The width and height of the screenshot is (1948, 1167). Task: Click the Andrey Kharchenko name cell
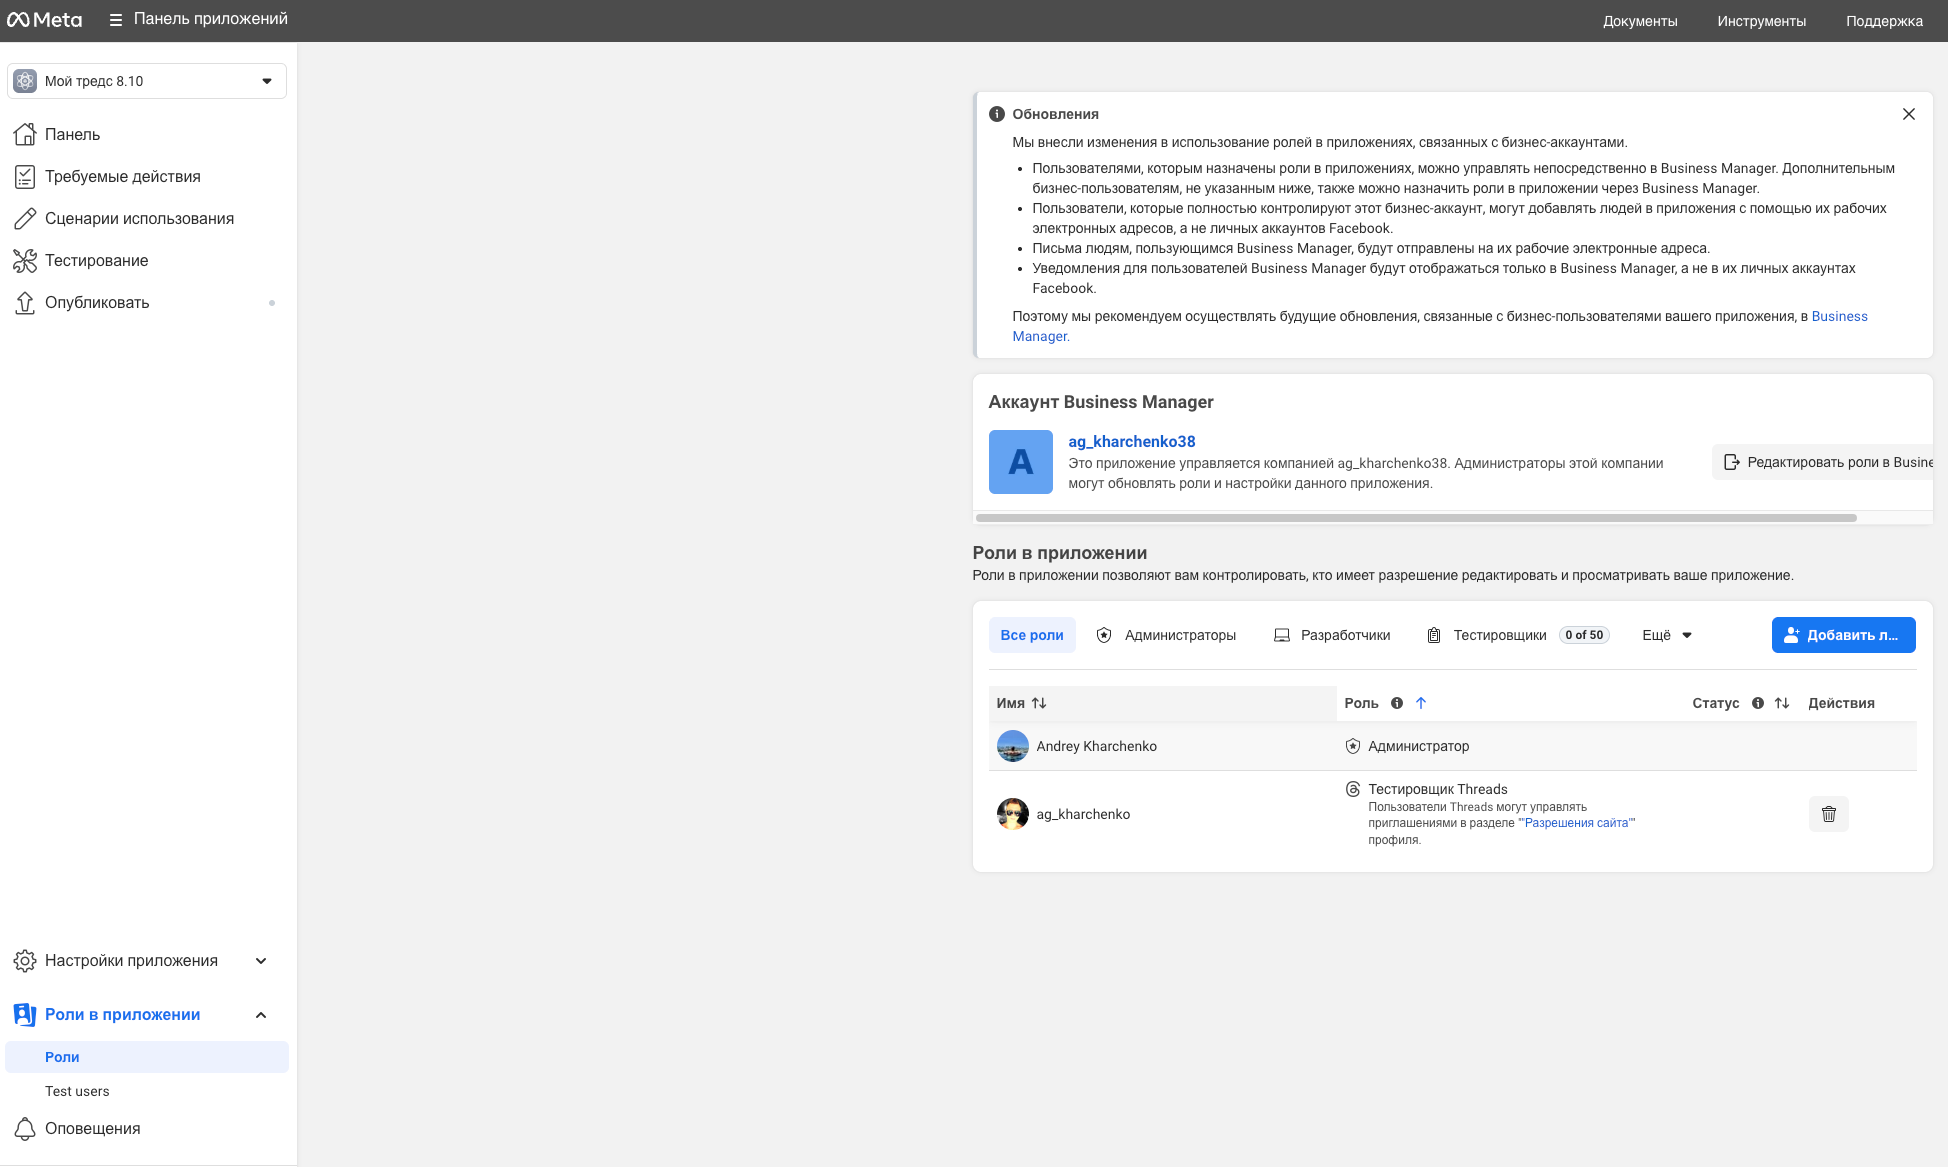point(1162,746)
